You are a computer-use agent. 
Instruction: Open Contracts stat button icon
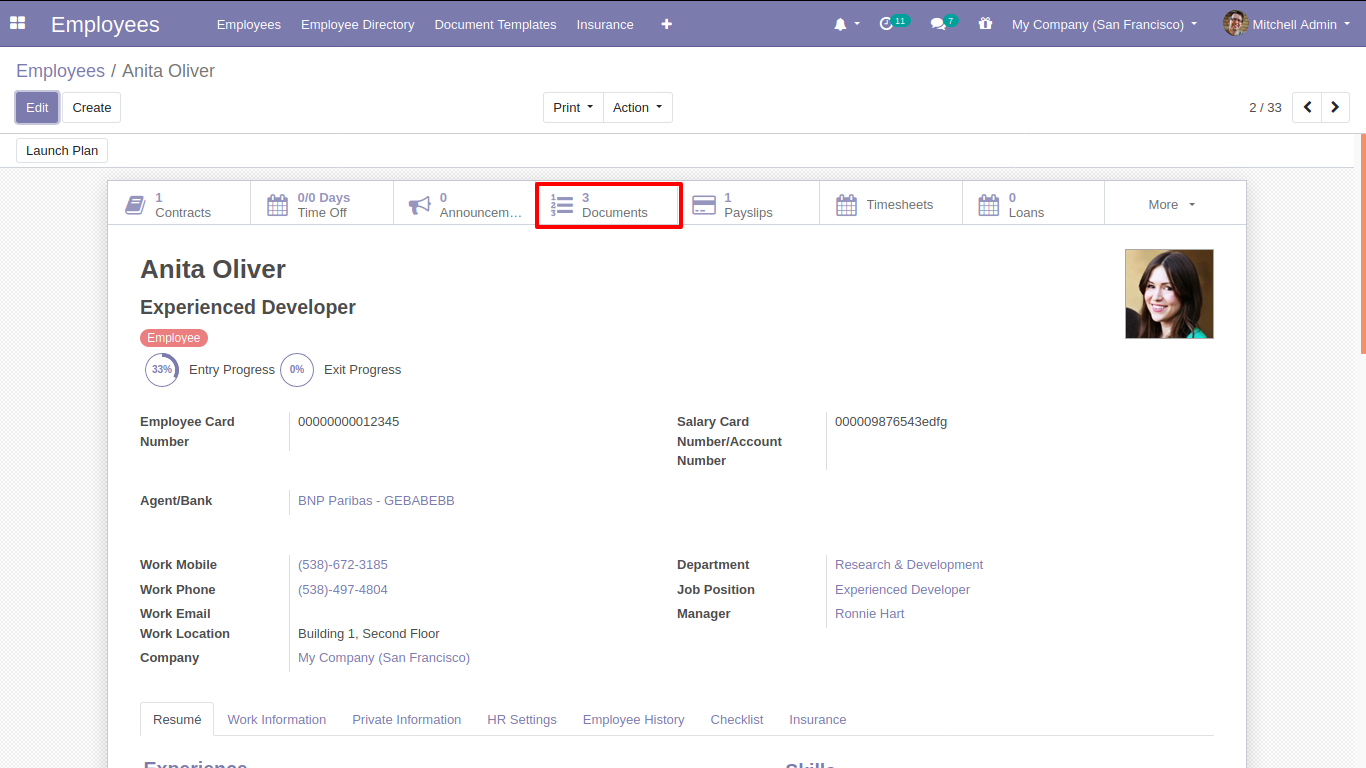(135, 205)
